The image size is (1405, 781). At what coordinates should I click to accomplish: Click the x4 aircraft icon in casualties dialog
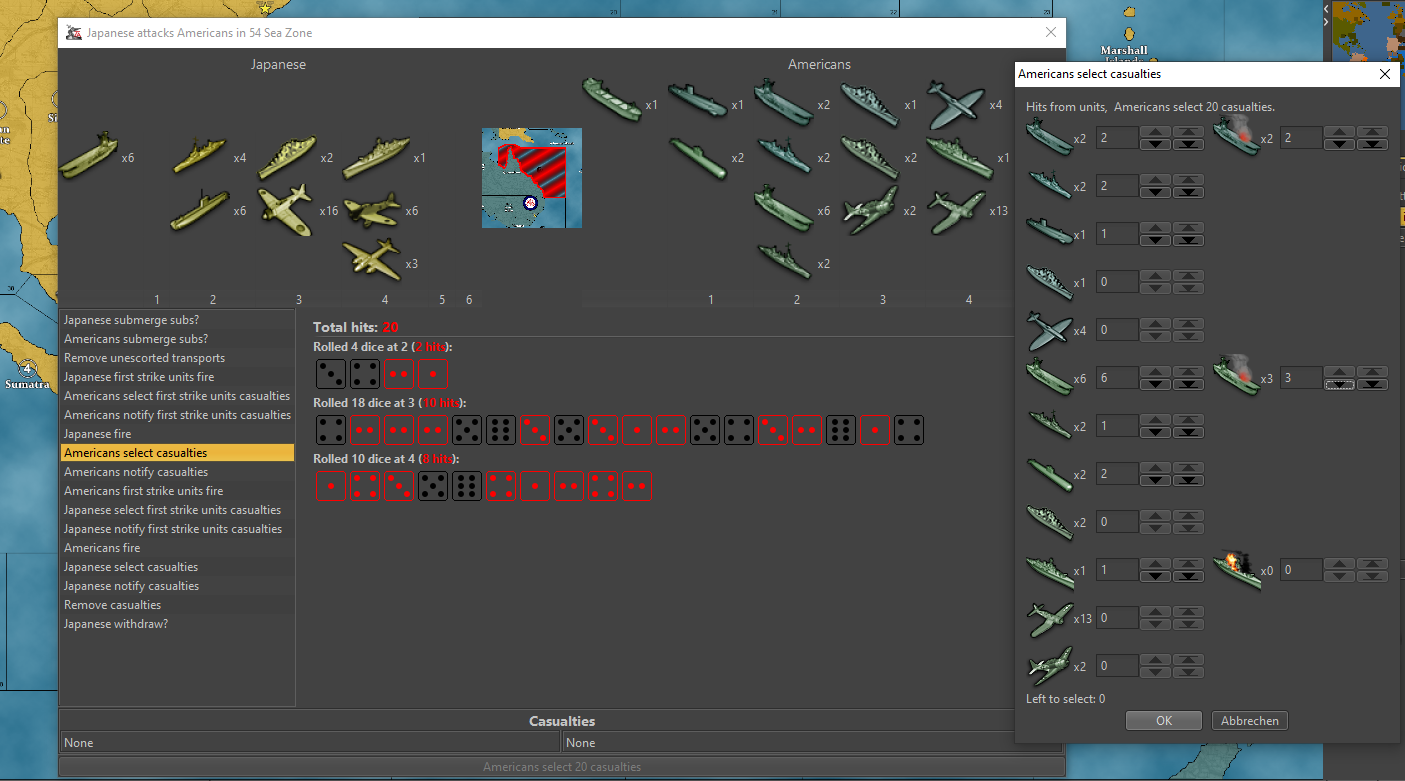point(1048,329)
